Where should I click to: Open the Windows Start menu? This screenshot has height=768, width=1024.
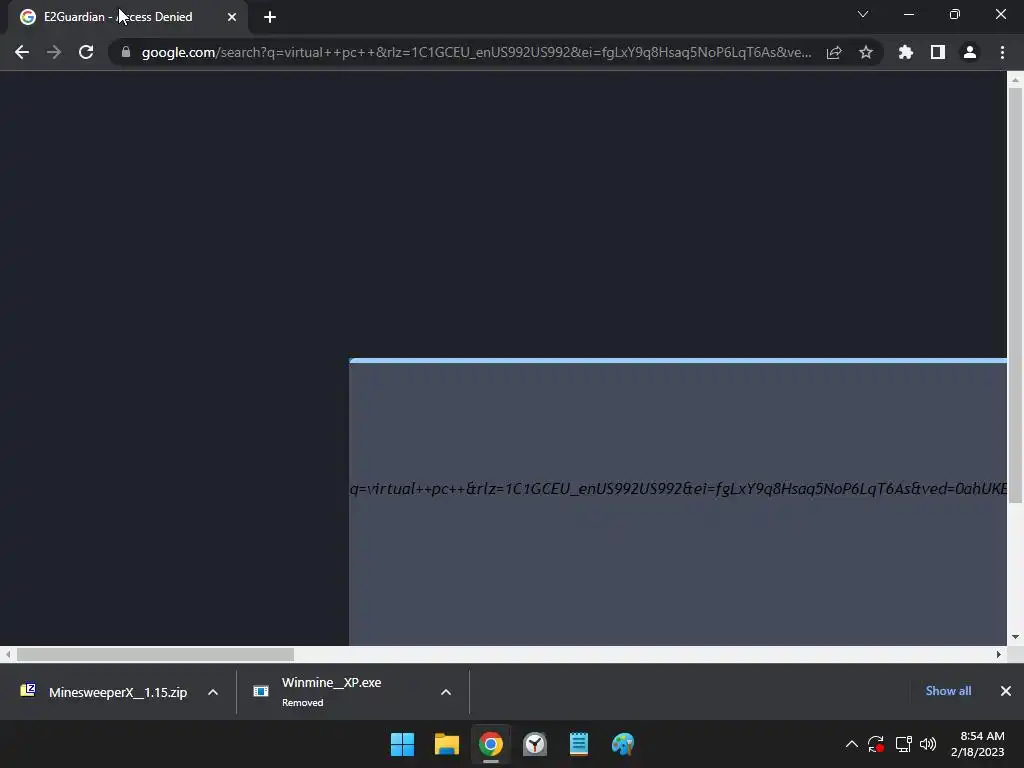tap(402, 744)
